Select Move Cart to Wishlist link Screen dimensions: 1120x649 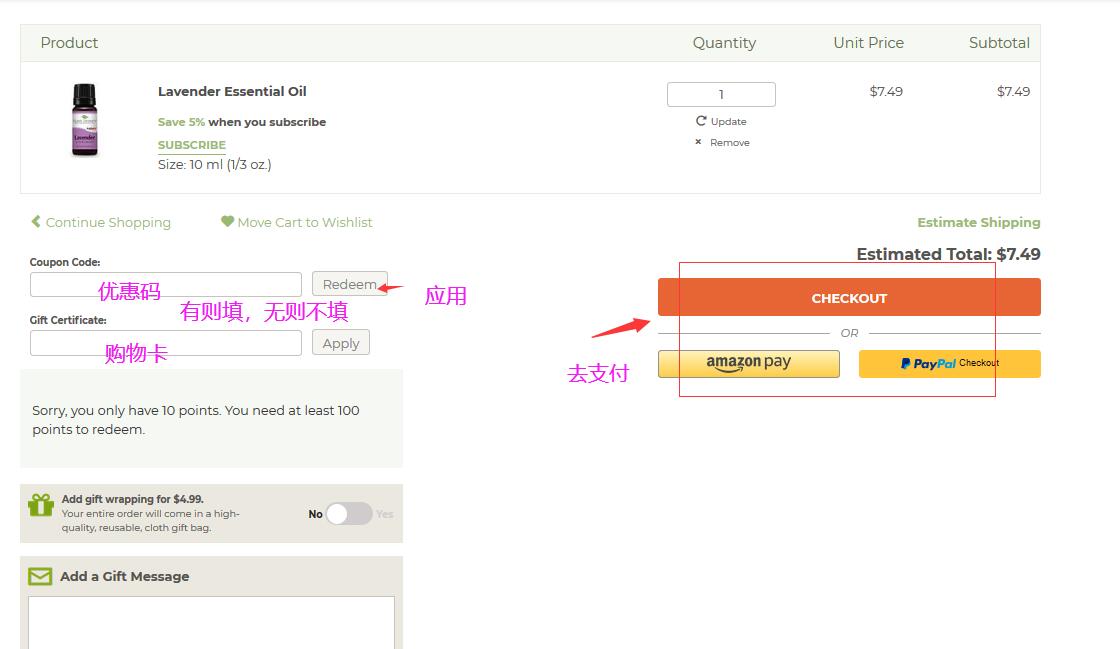click(x=305, y=222)
